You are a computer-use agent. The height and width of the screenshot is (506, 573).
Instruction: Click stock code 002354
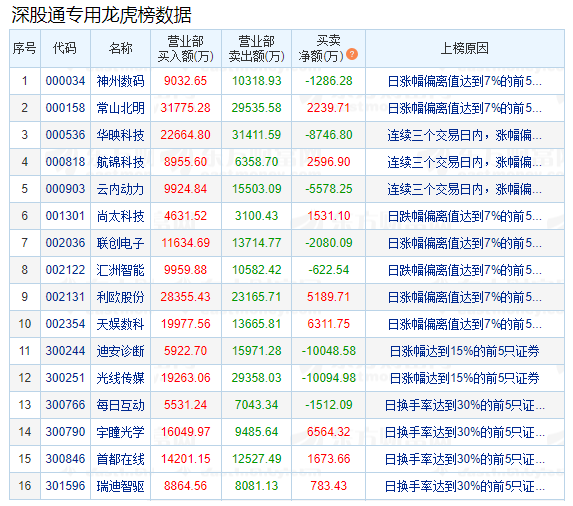point(65,324)
